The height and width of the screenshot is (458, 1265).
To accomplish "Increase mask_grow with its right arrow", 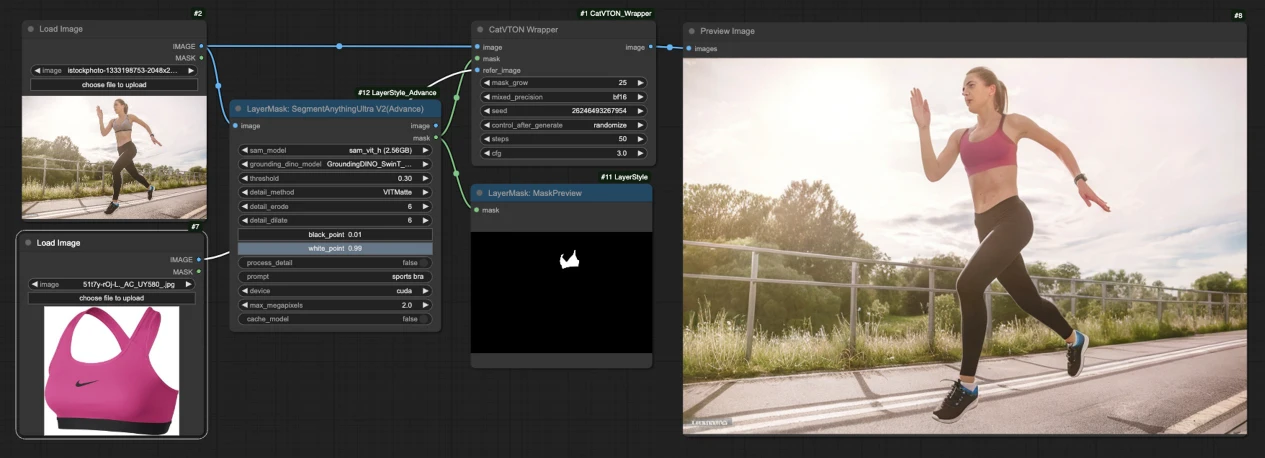I will coord(641,83).
